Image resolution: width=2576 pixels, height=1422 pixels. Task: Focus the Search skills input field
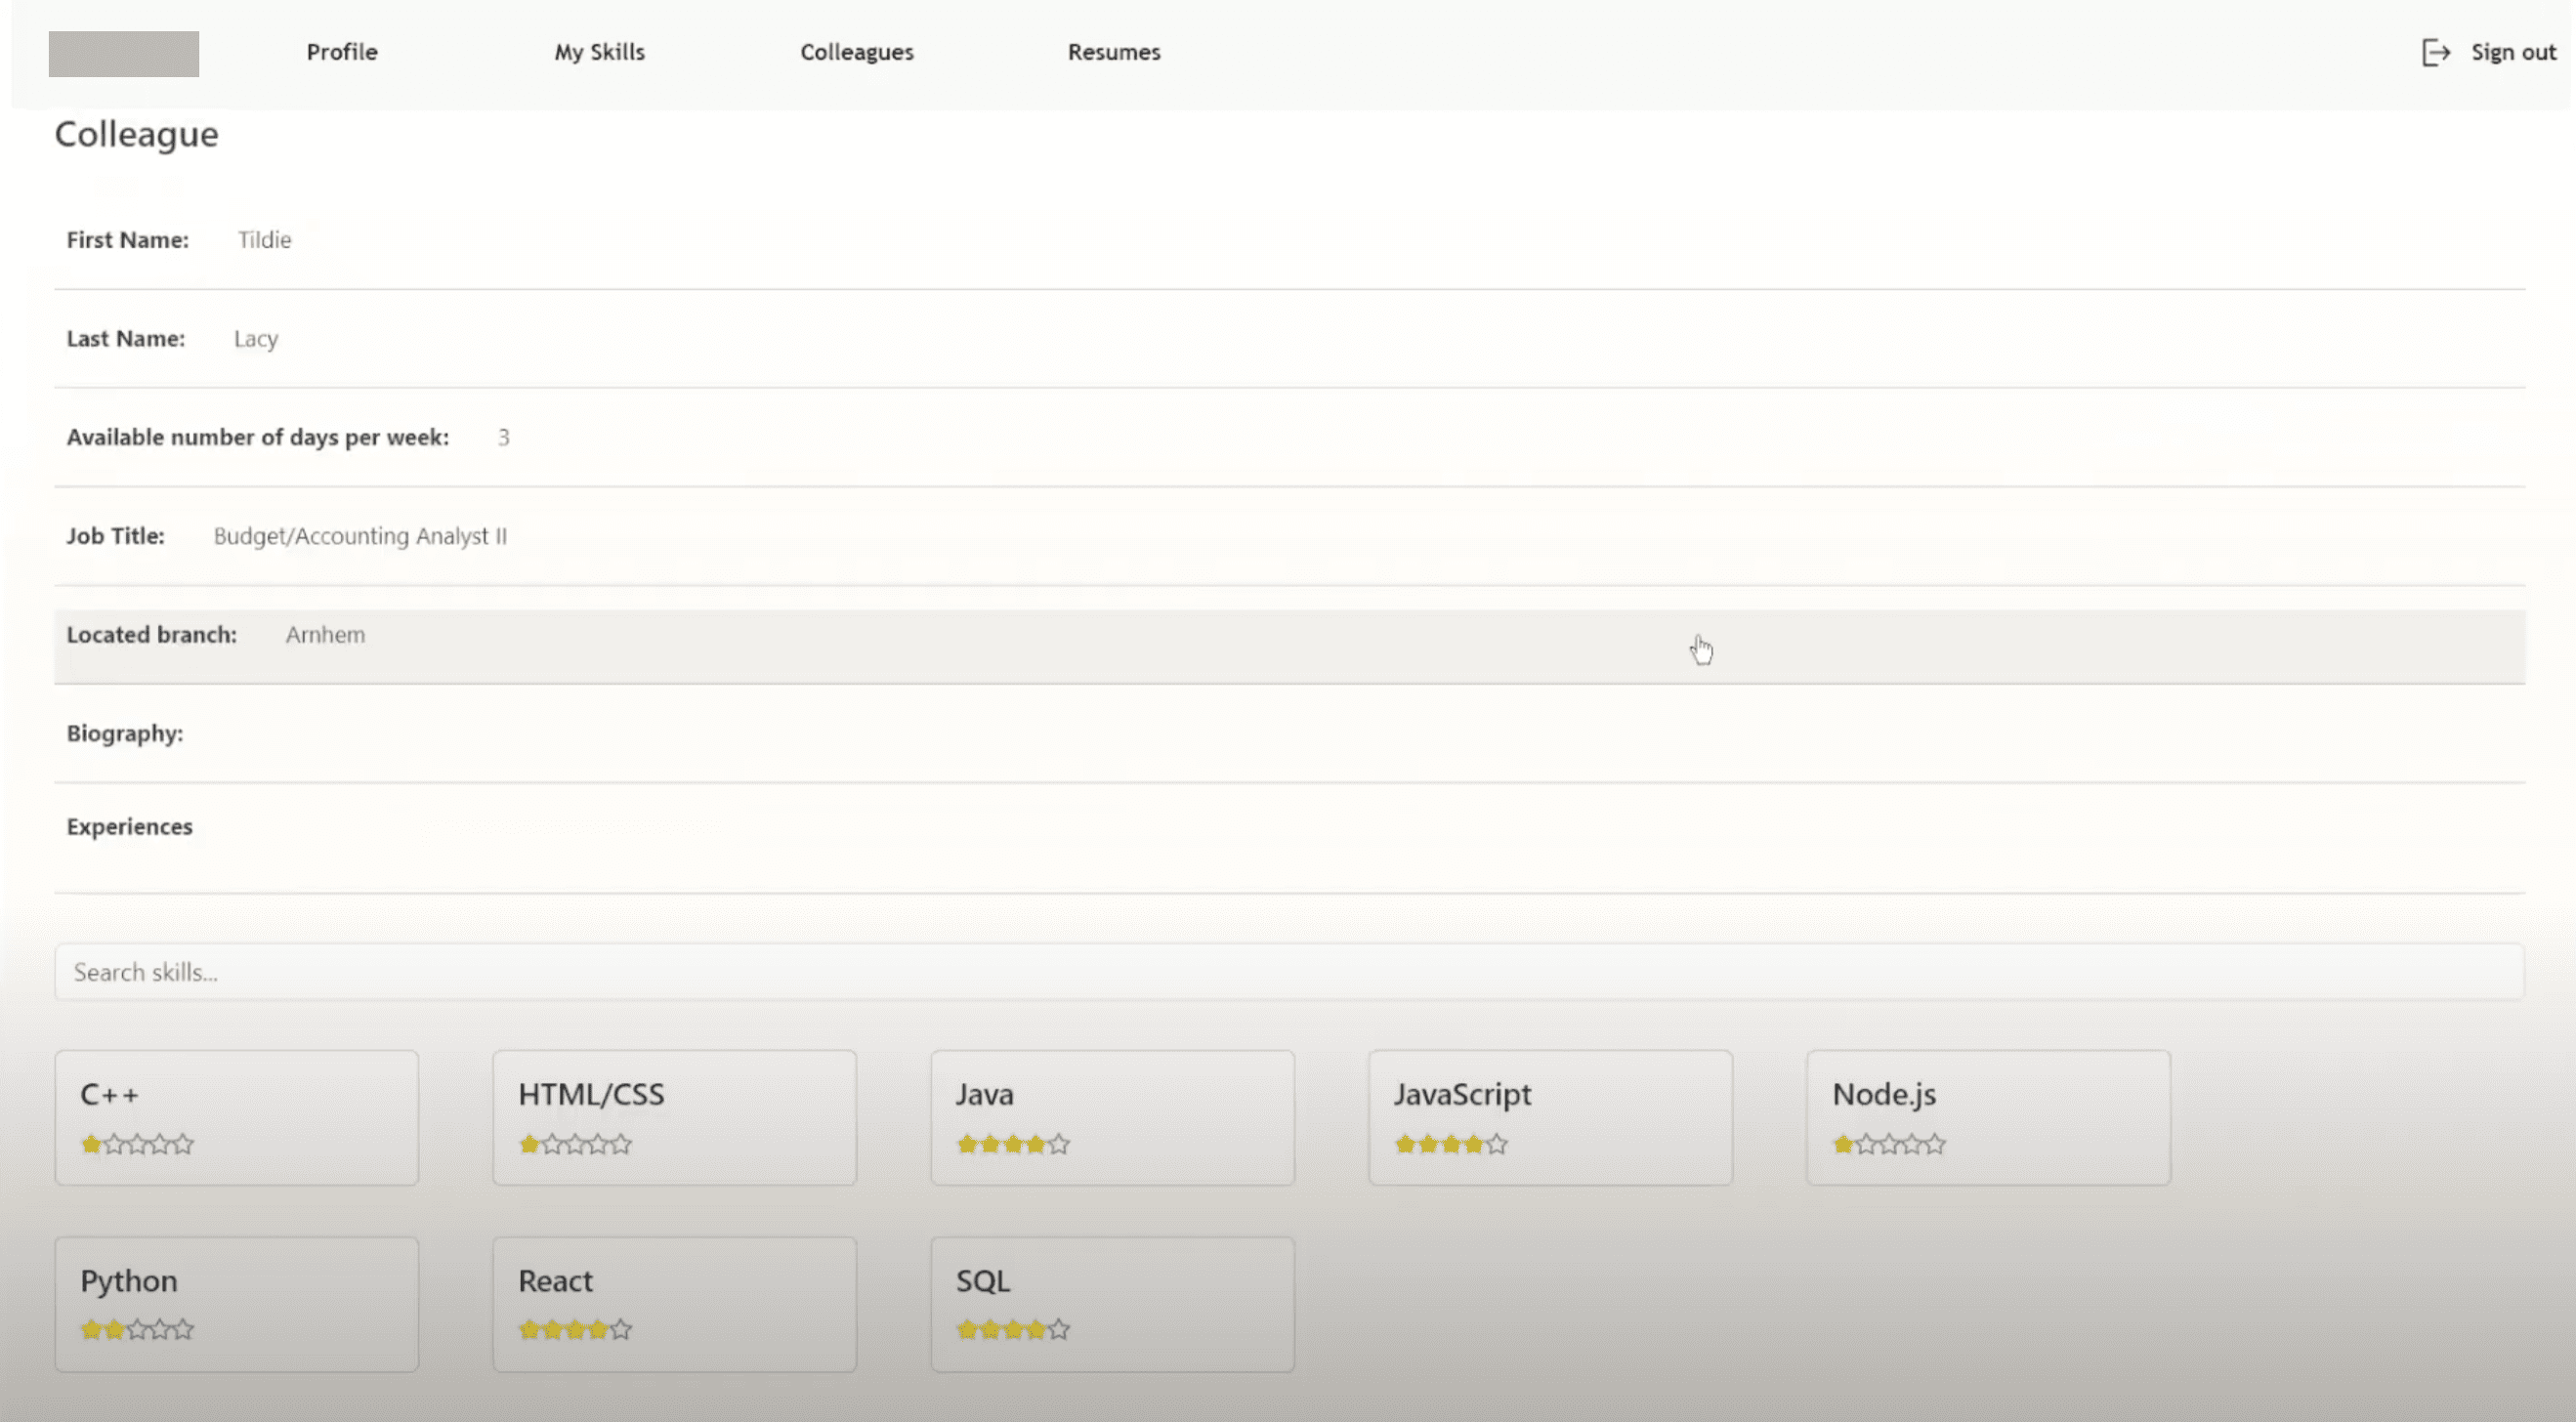1288,972
